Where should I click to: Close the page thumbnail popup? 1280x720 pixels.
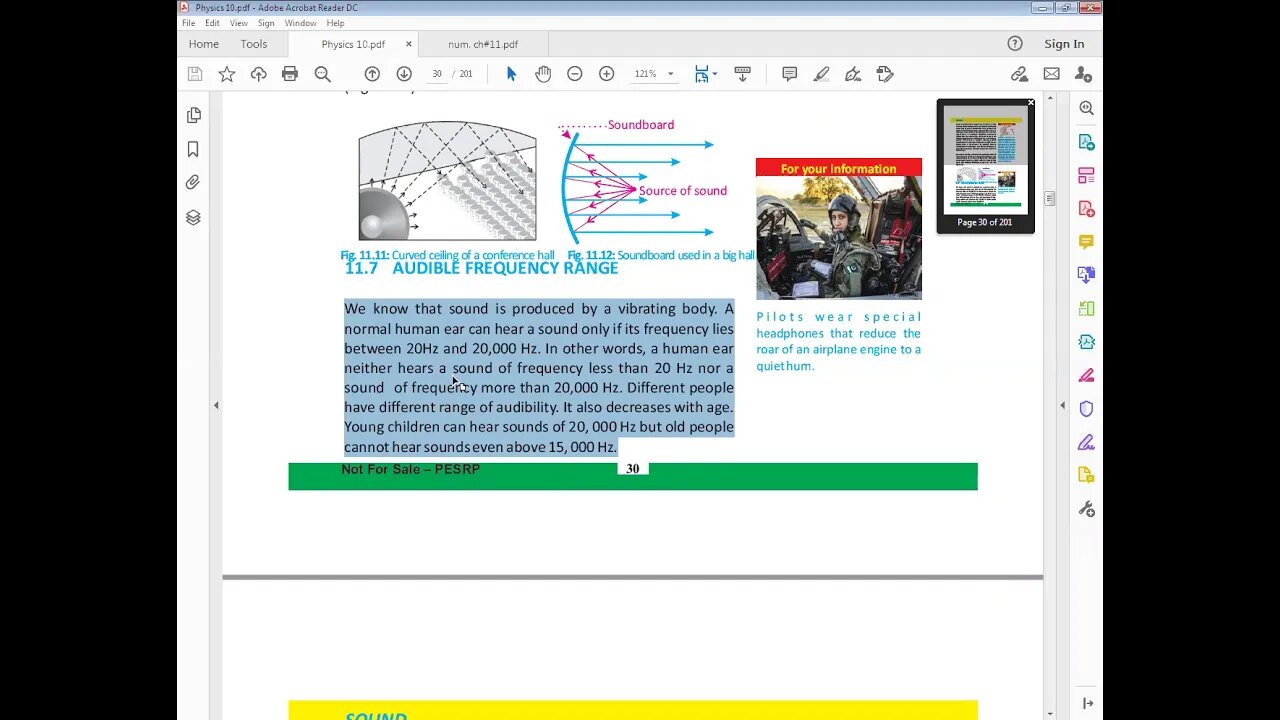pyautogui.click(x=1031, y=103)
